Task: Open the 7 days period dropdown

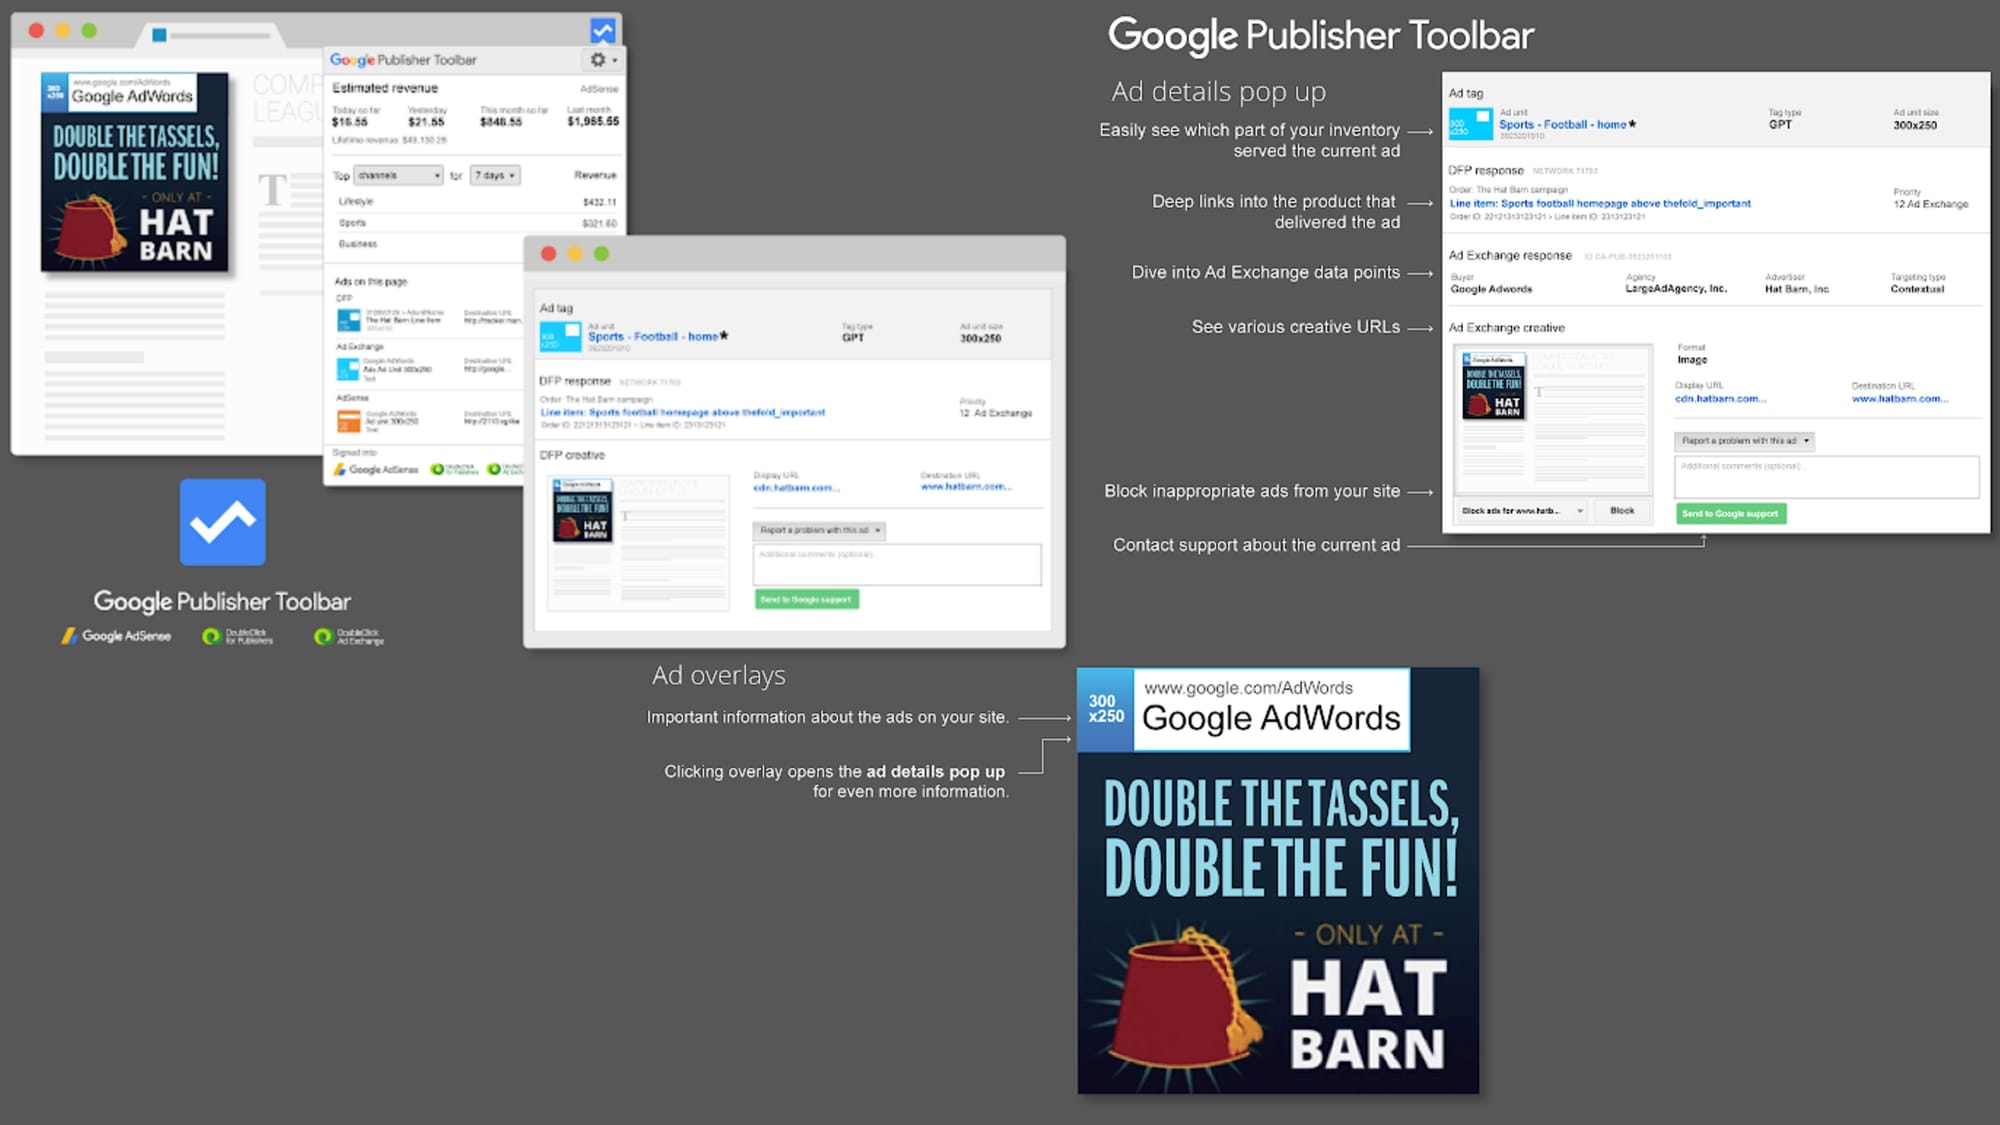Action: (x=496, y=176)
